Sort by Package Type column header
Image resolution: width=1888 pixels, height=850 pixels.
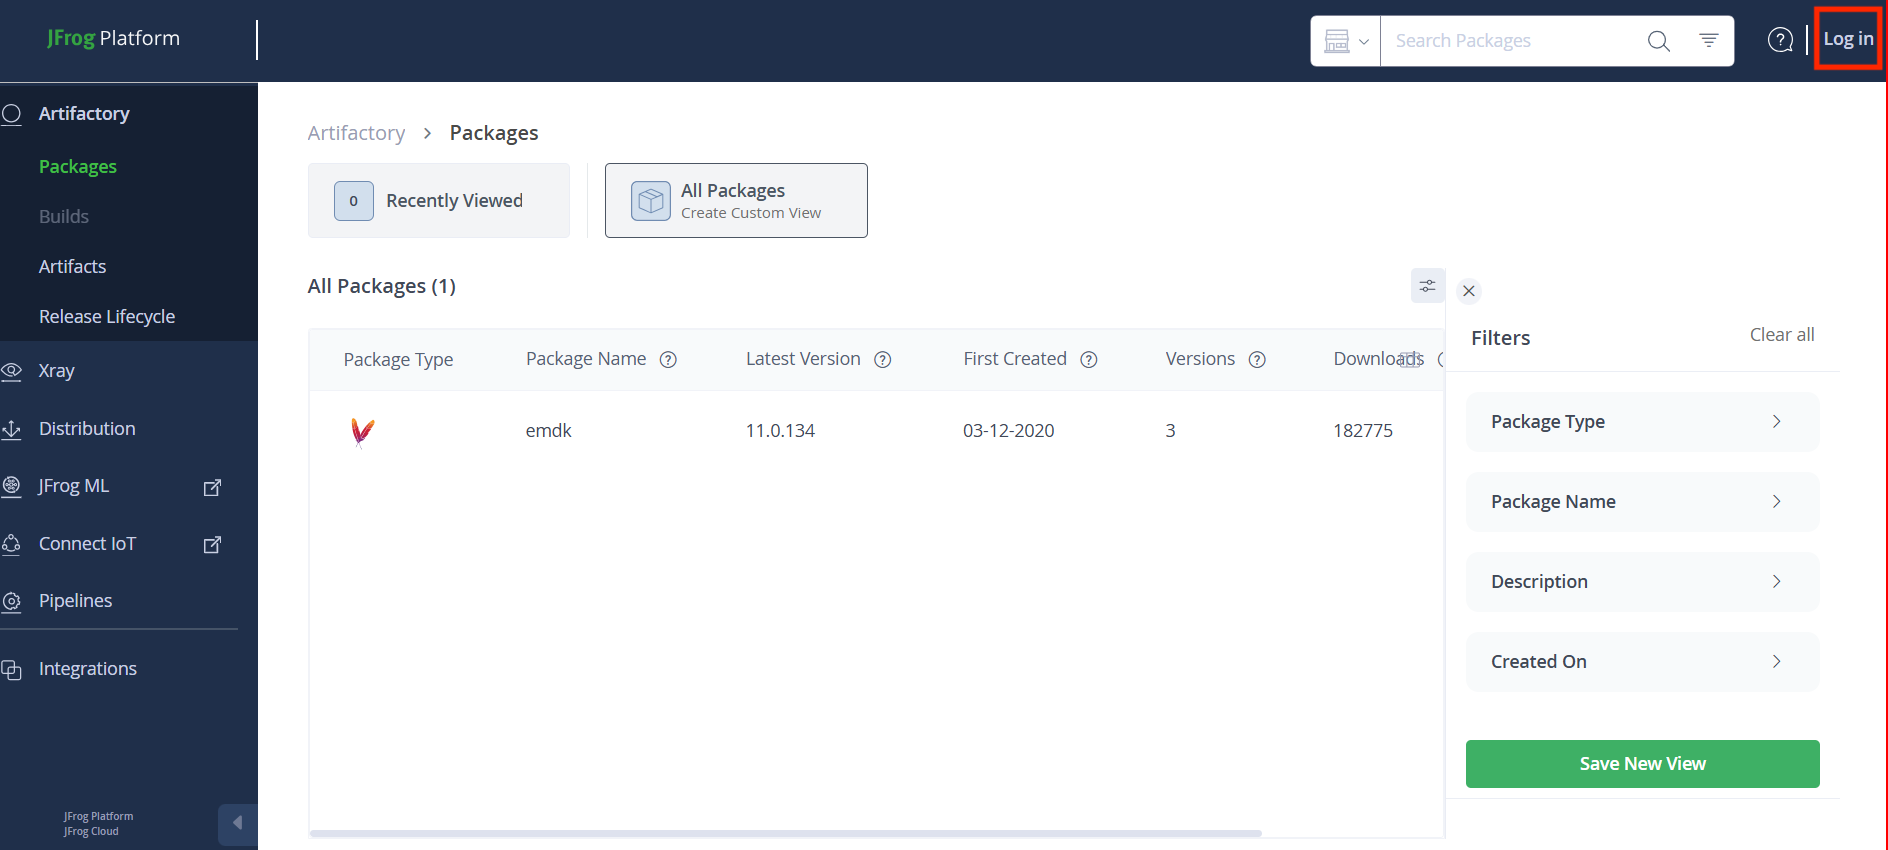(398, 360)
